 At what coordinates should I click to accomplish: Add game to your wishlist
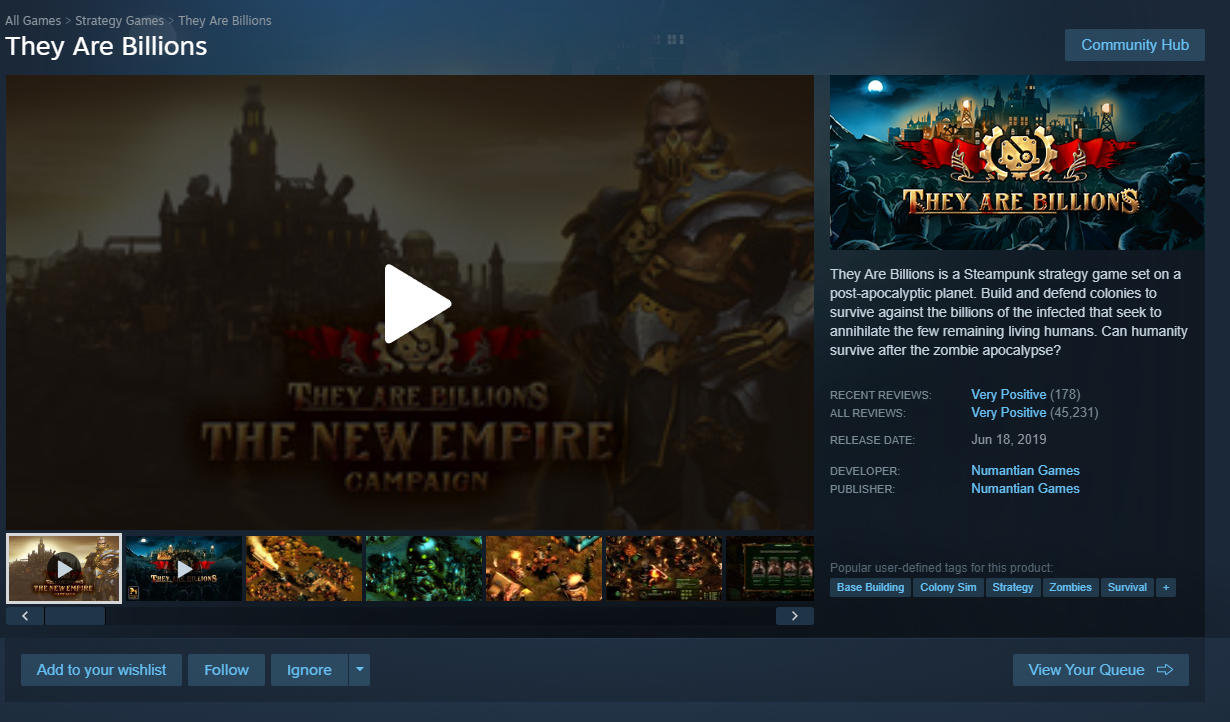[x=101, y=670]
